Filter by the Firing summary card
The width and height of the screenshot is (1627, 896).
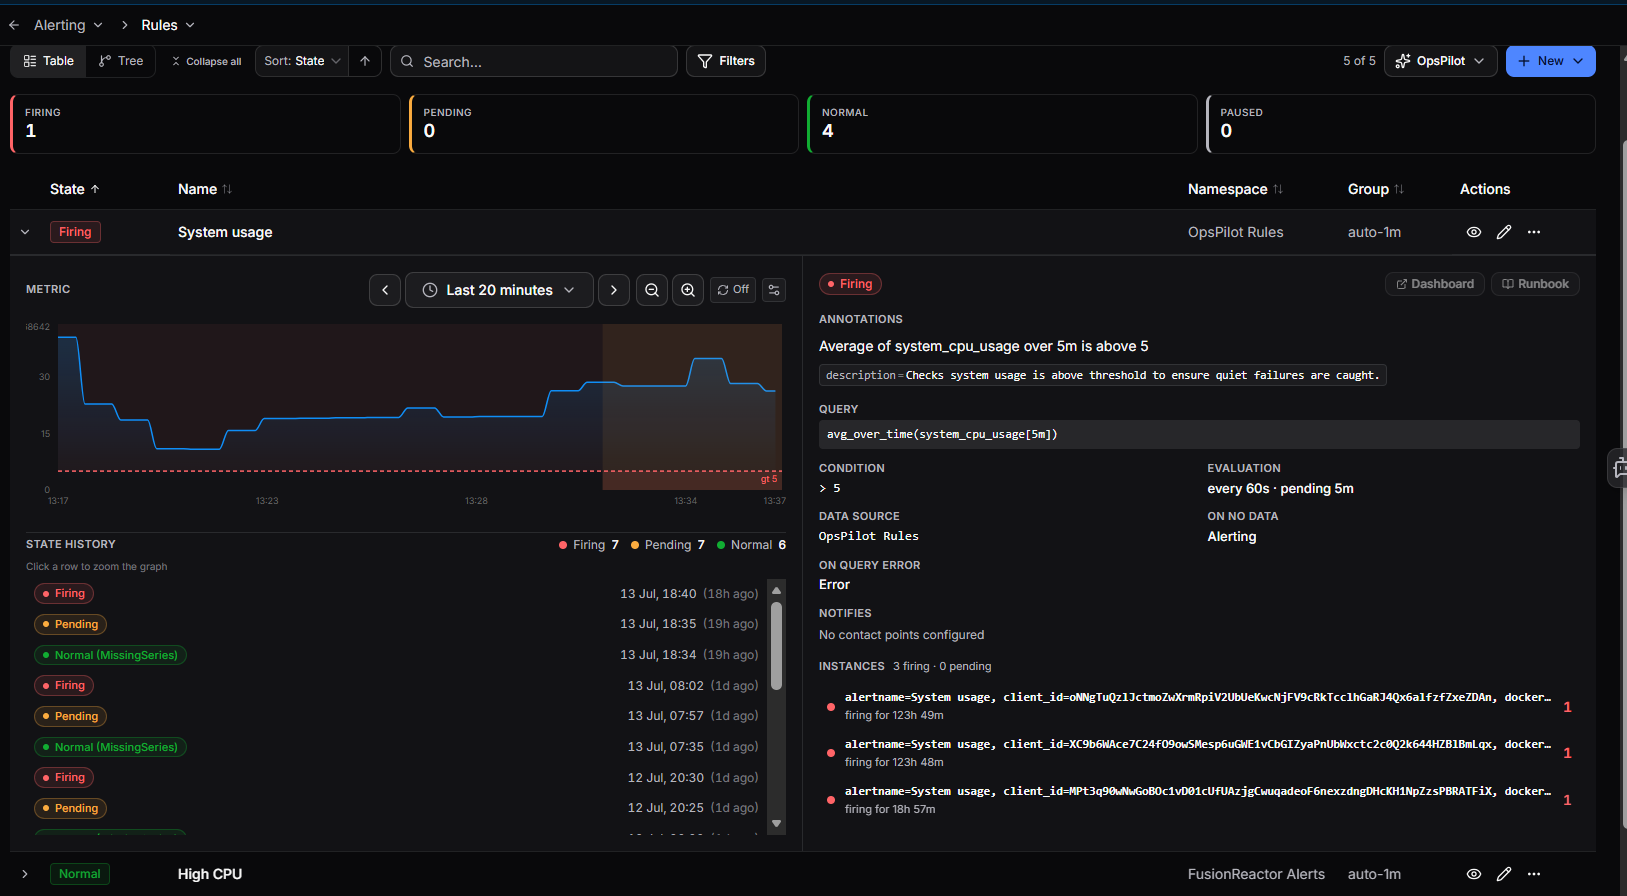[205, 124]
